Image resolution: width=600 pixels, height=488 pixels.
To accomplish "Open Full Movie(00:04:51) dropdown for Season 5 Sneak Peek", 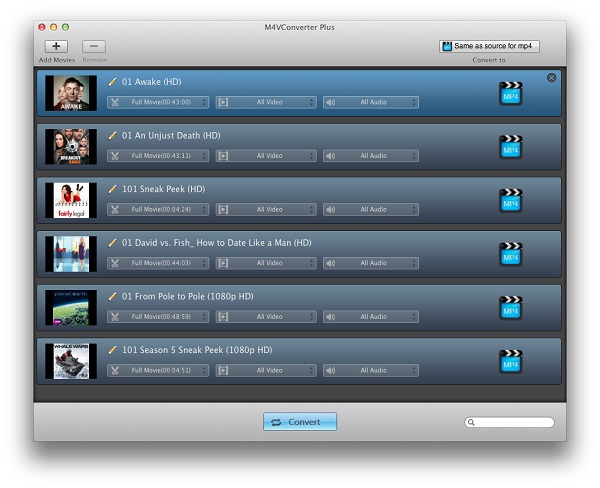I will coord(158,370).
